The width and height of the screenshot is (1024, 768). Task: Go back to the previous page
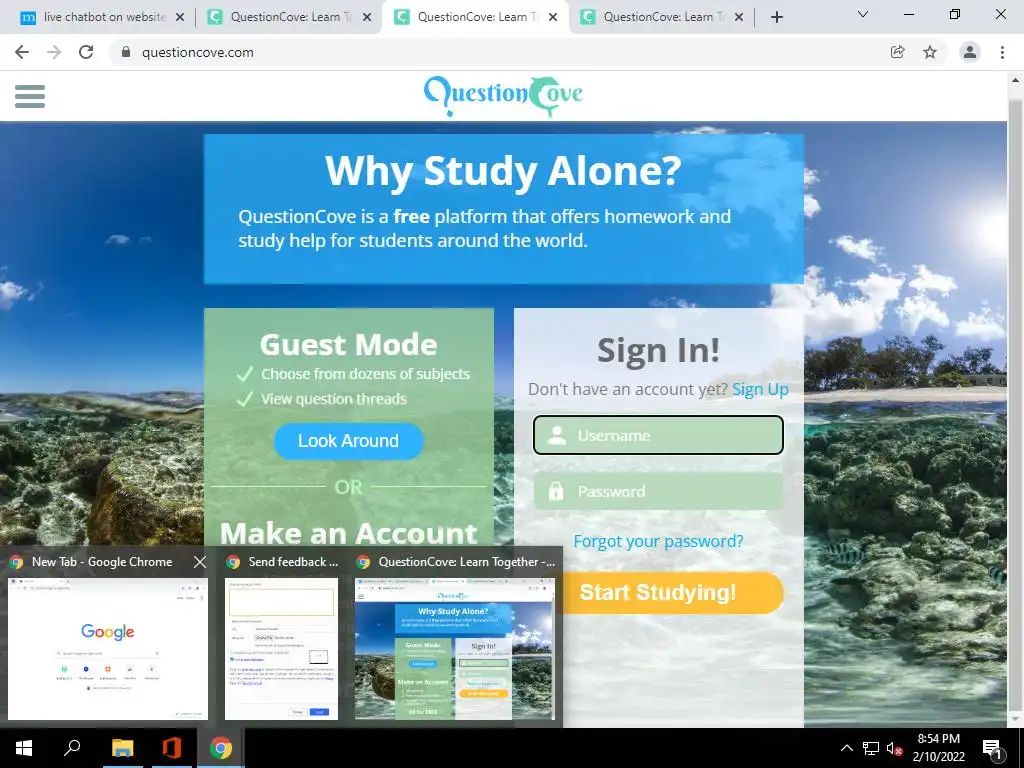click(22, 52)
